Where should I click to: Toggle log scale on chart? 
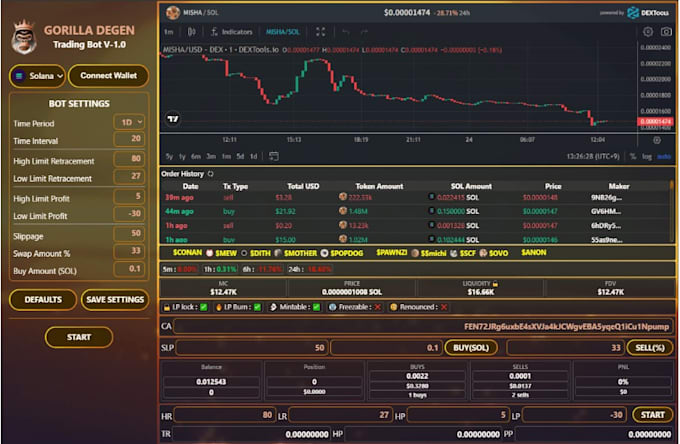pos(647,156)
